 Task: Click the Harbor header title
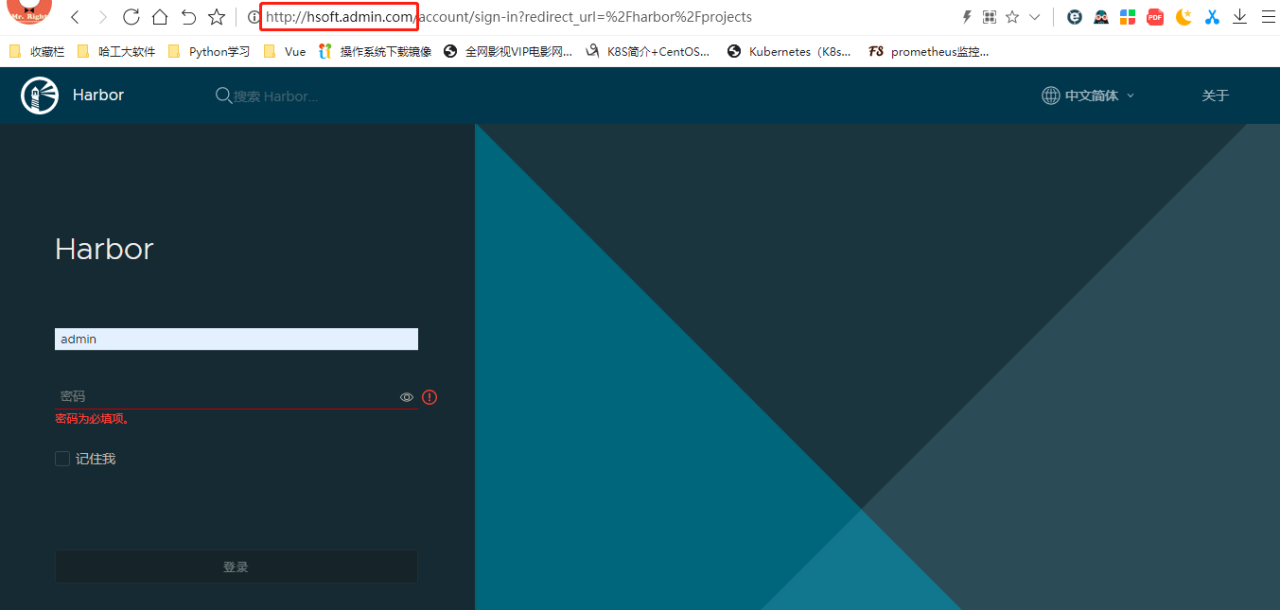tap(98, 95)
